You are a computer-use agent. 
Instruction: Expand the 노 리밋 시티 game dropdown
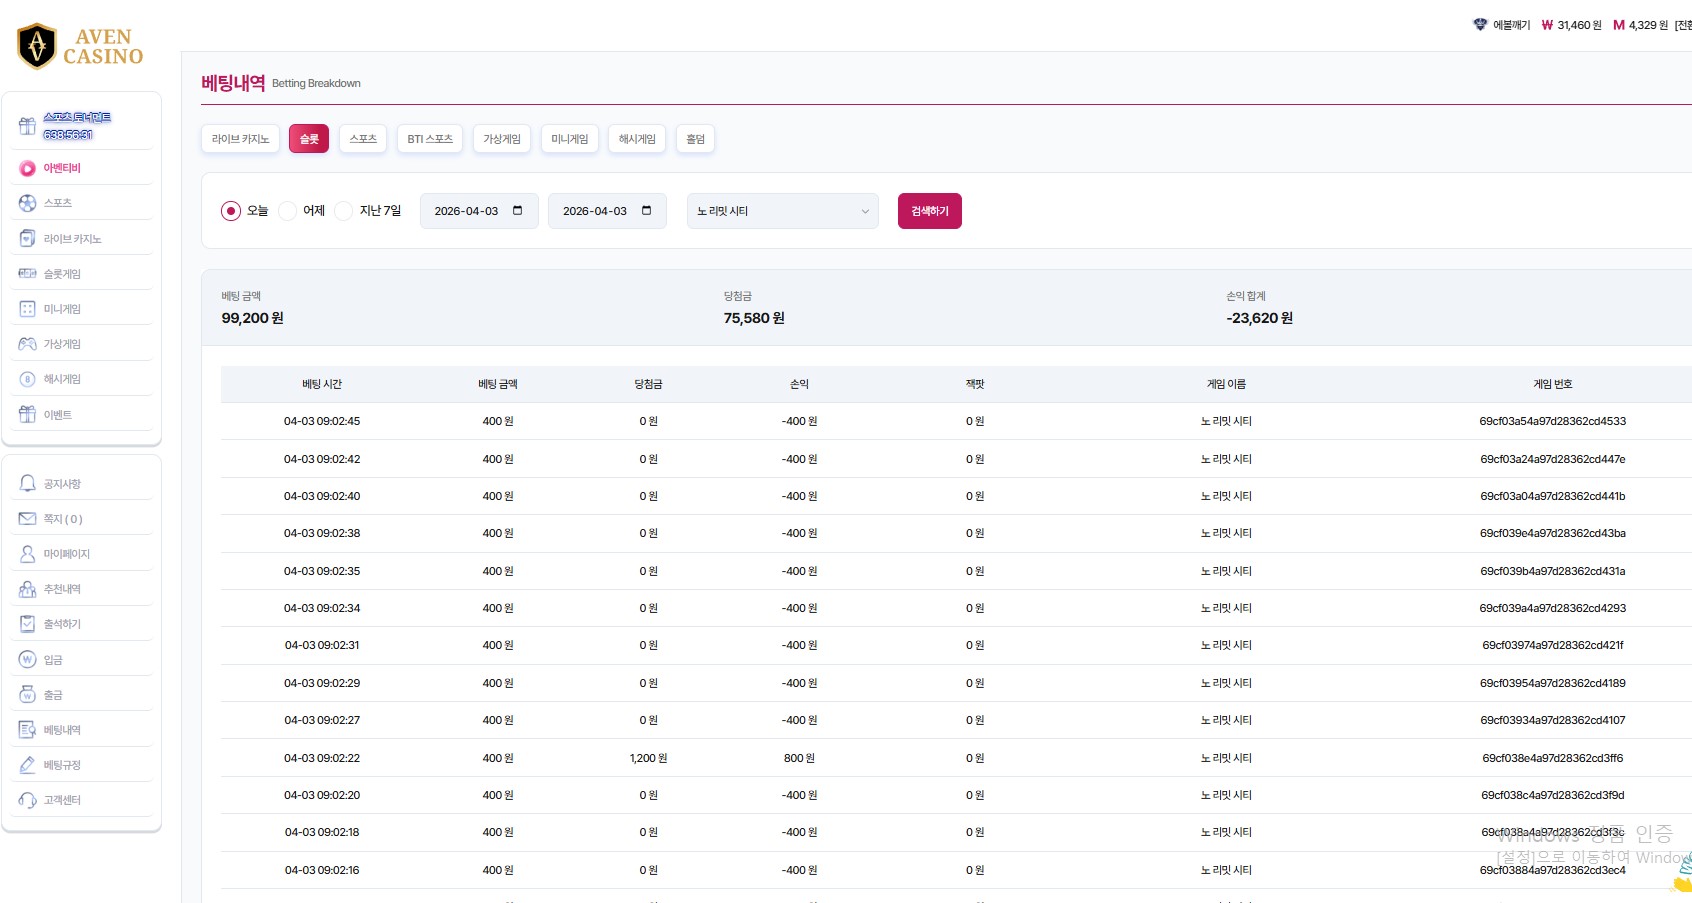point(782,211)
